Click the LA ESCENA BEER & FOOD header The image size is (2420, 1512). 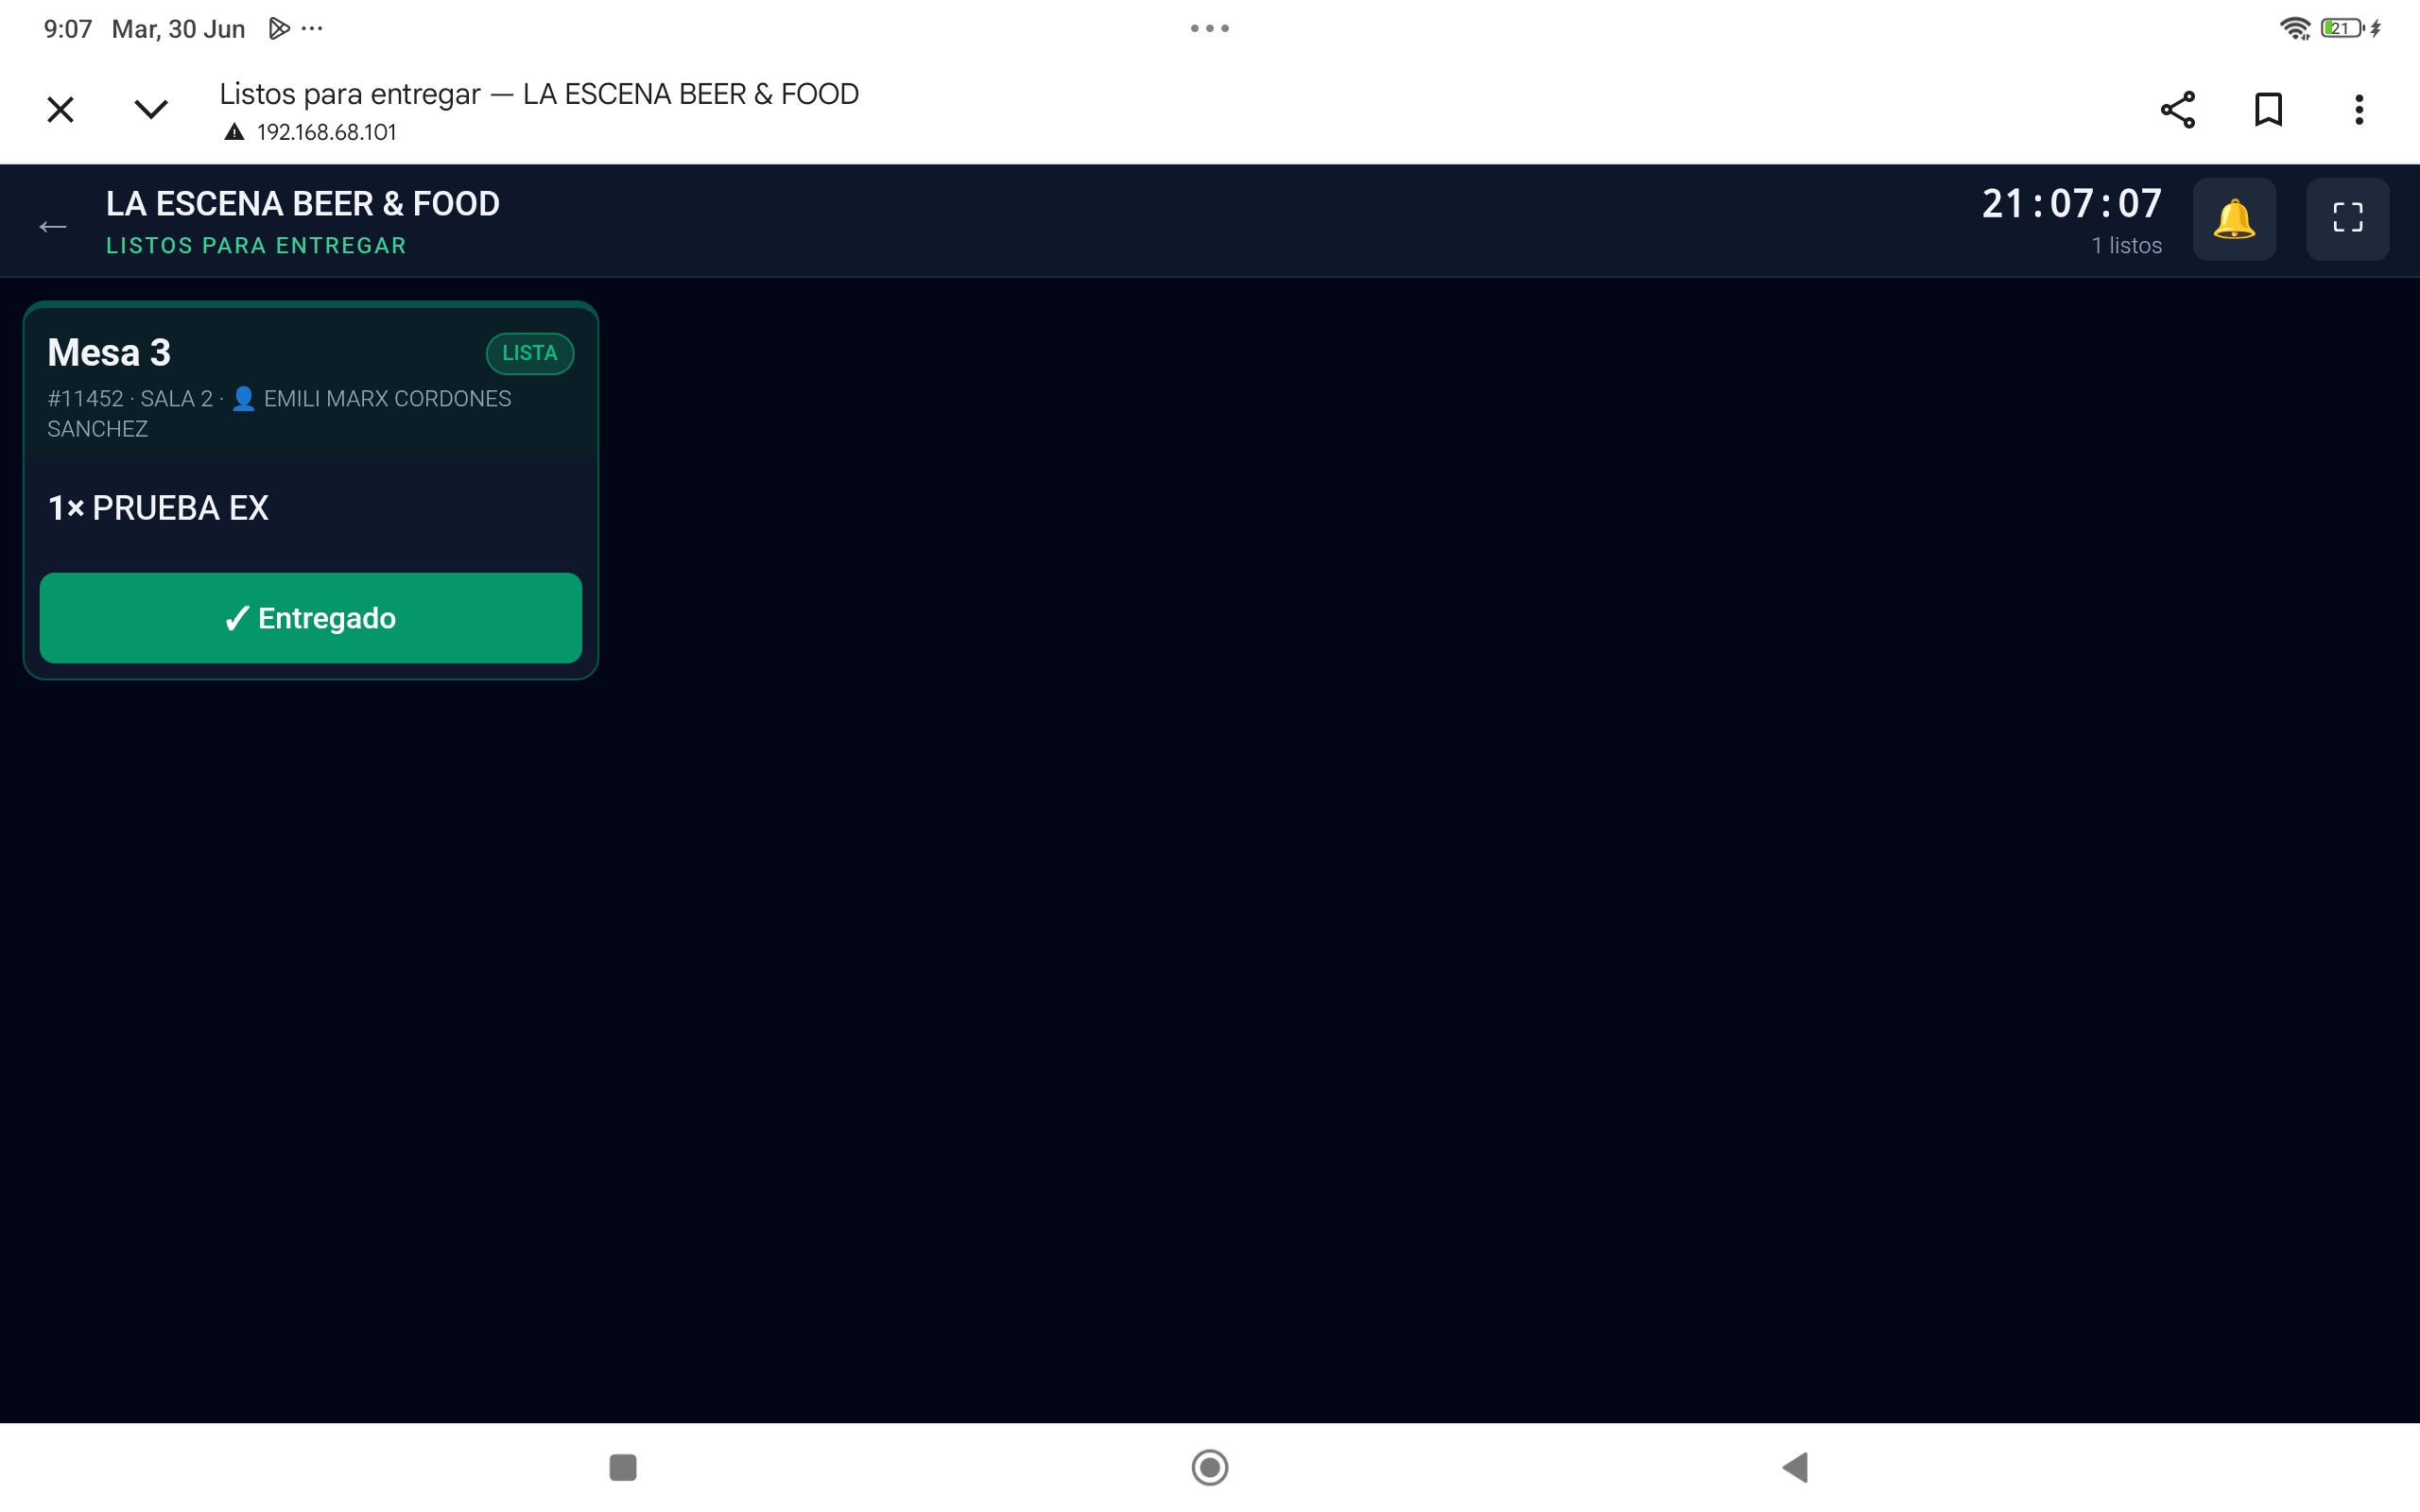(x=303, y=204)
